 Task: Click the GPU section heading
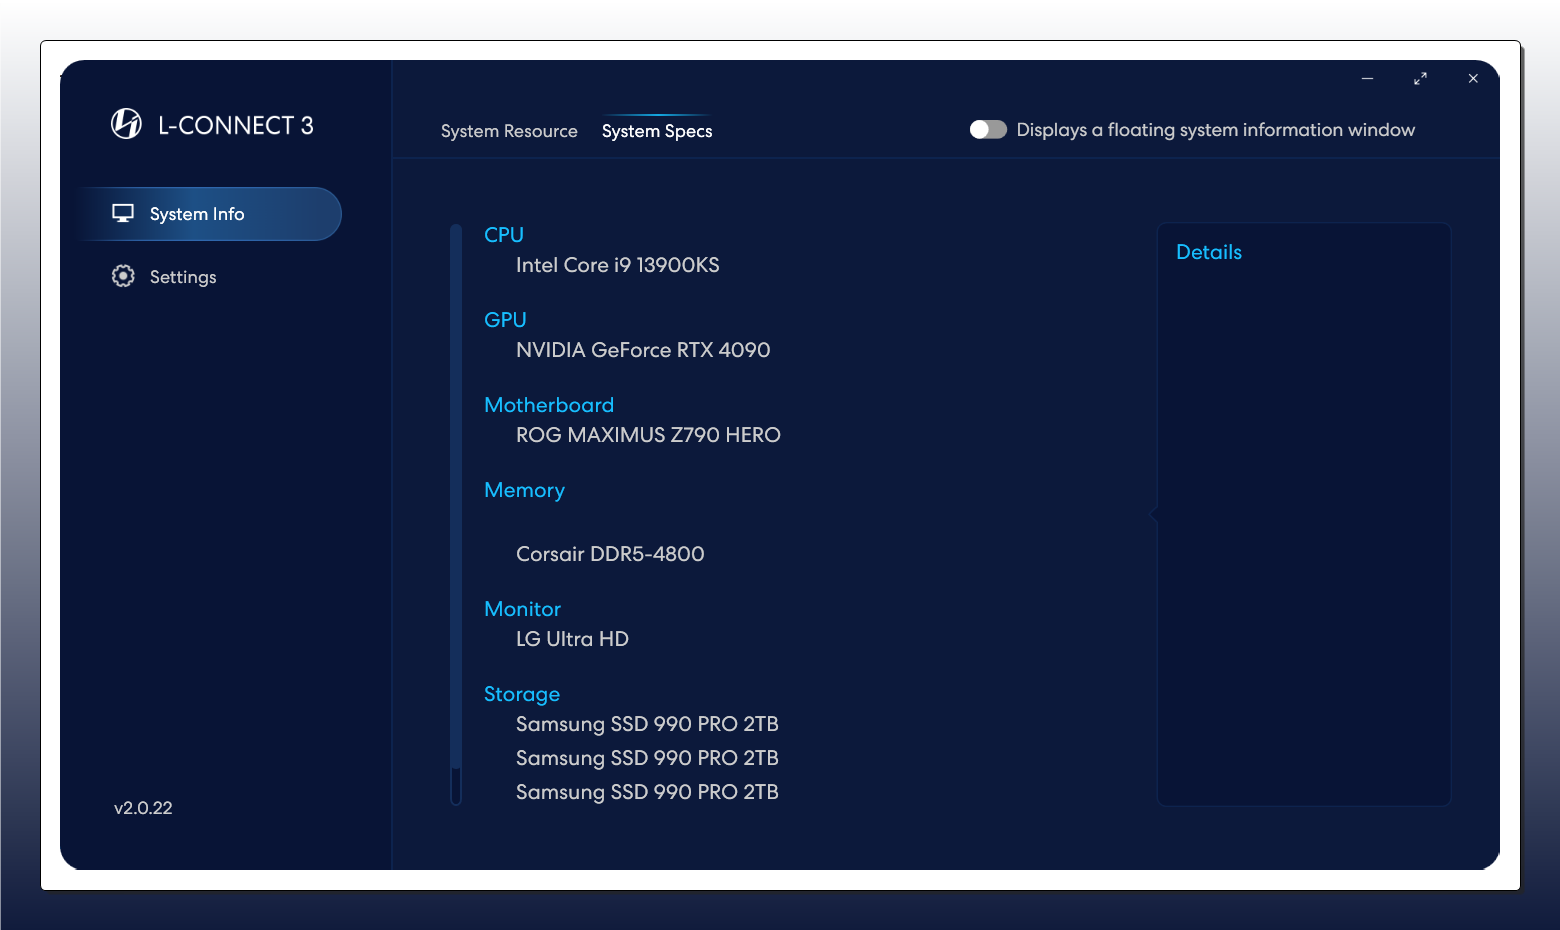click(x=505, y=320)
